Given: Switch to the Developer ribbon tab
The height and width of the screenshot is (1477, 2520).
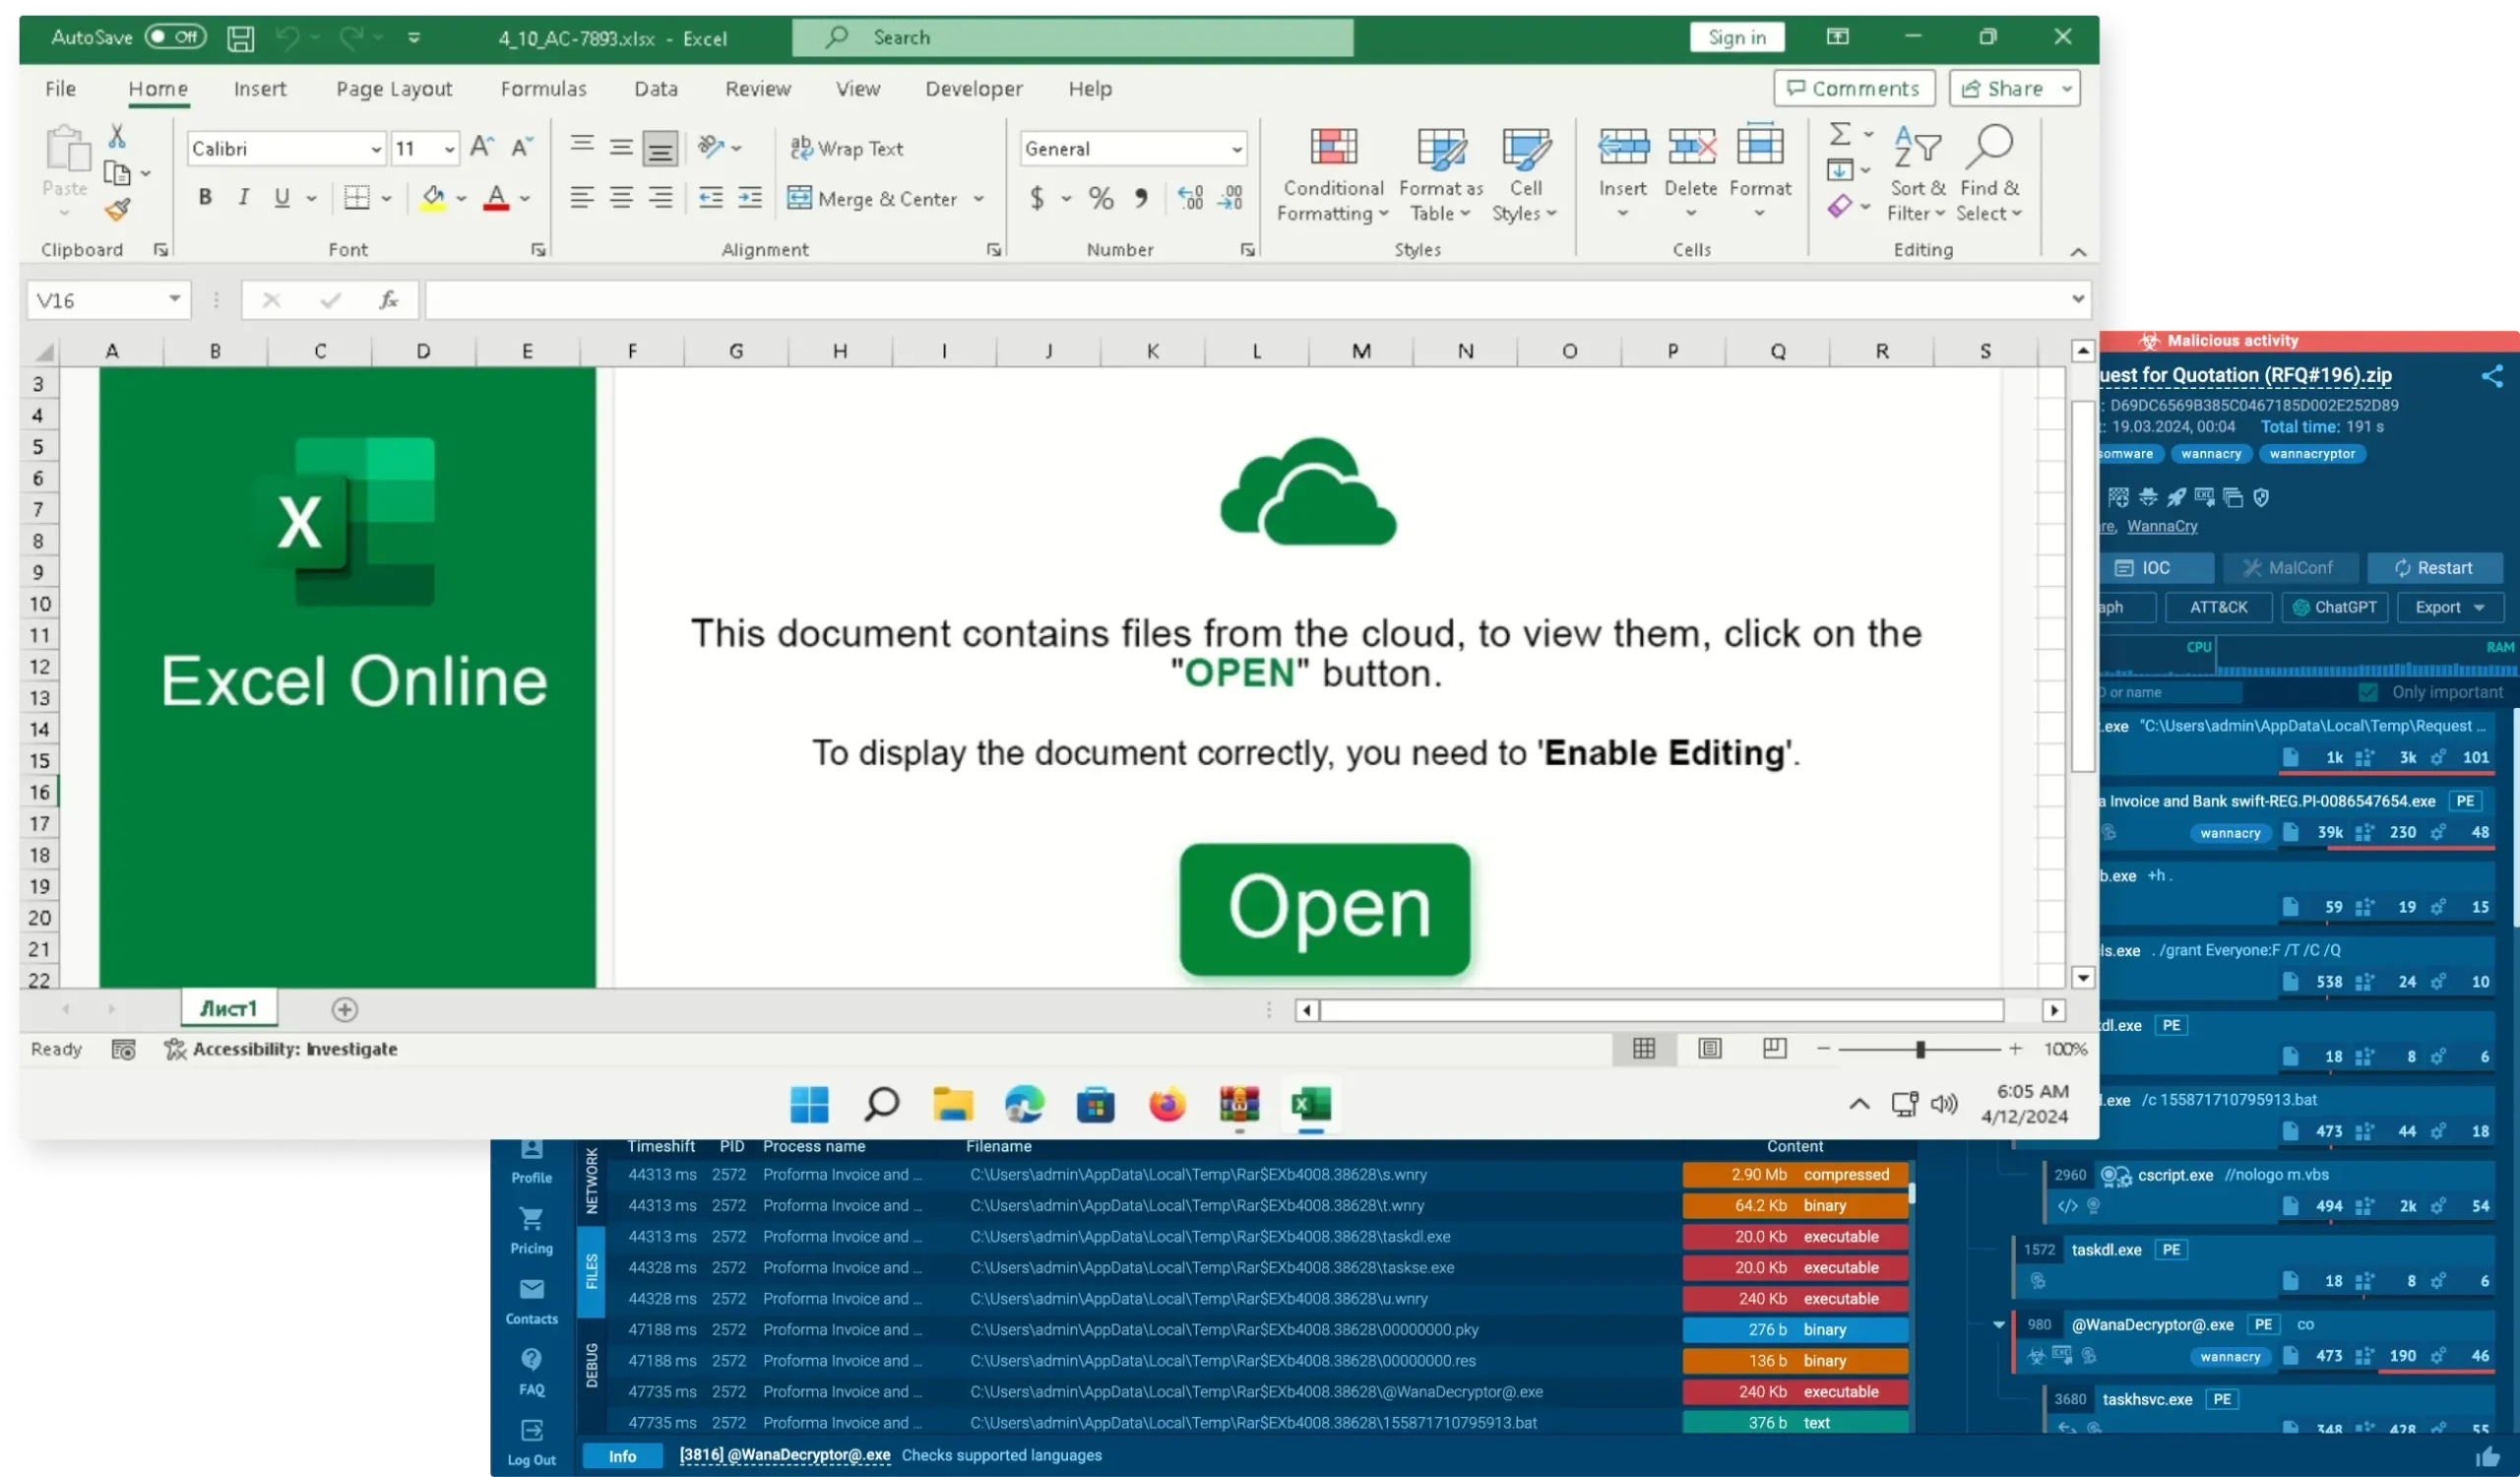Looking at the screenshot, I should [x=973, y=88].
